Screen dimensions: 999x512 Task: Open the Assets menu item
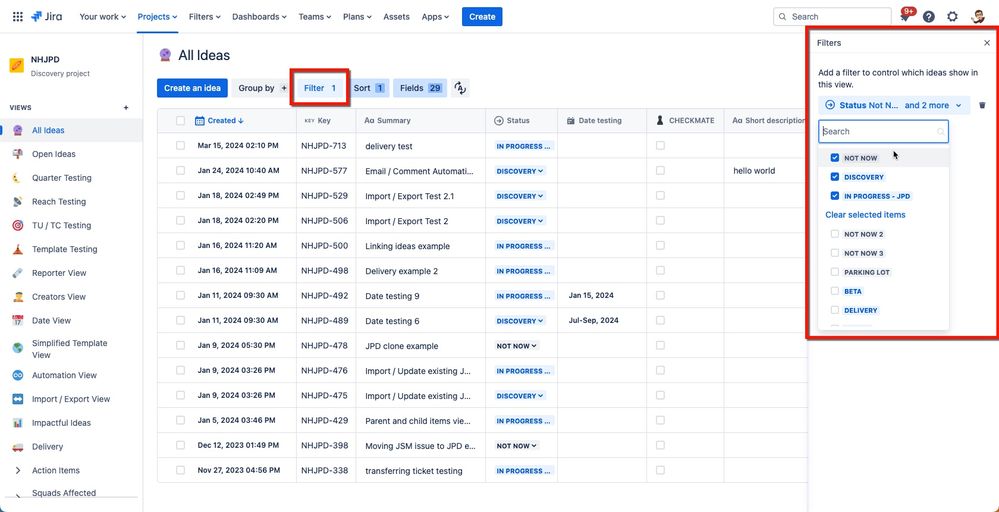click(396, 17)
